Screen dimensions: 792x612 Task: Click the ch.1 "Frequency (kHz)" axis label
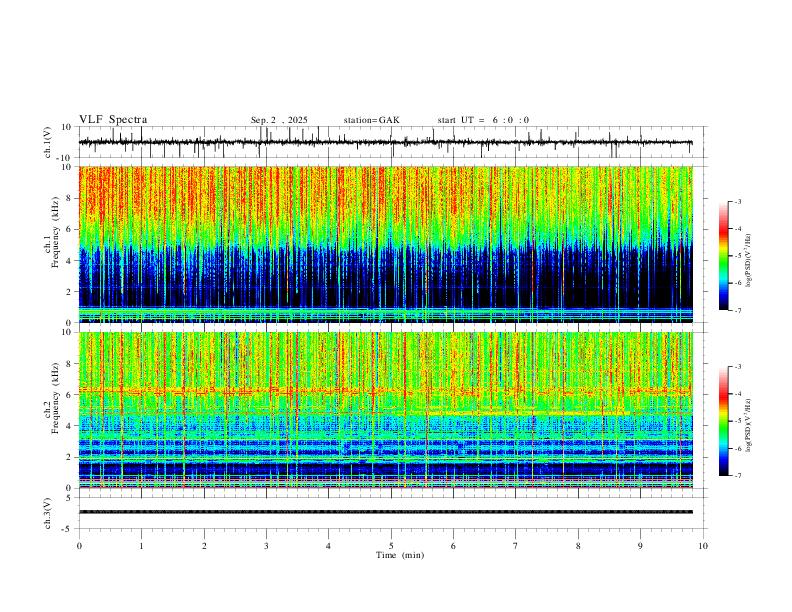pyautogui.click(x=55, y=233)
